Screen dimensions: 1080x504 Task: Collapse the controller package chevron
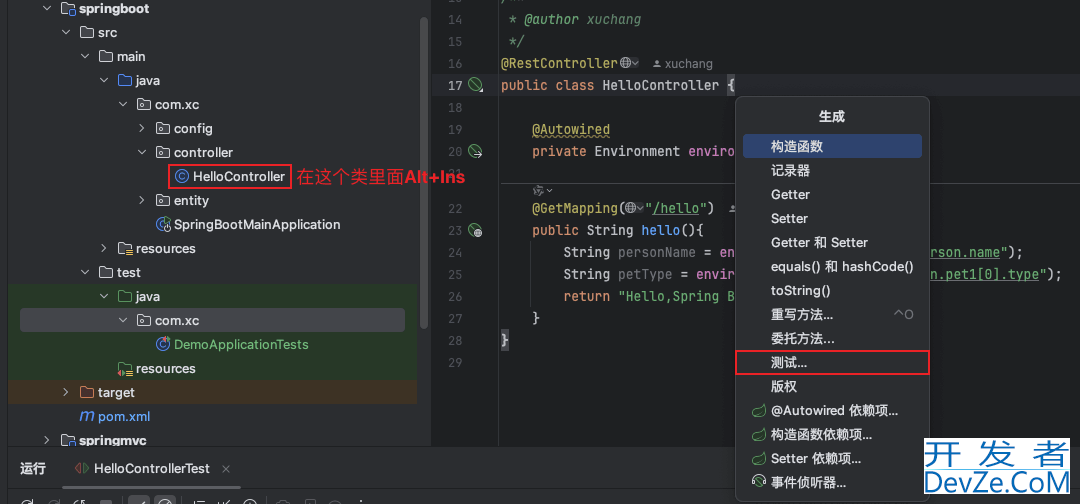141,152
